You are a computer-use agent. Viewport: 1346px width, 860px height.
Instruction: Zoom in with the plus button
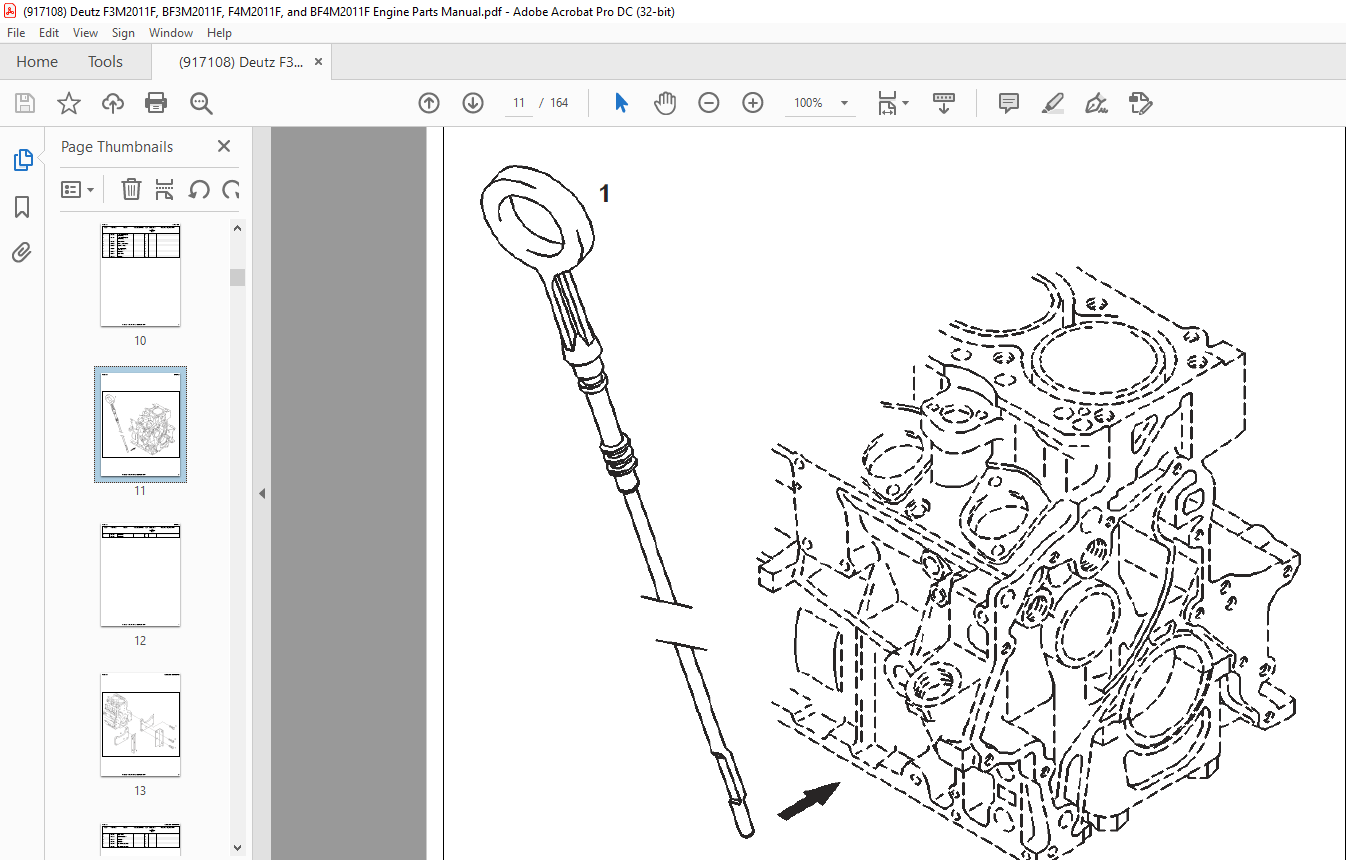pyautogui.click(x=753, y=103)
